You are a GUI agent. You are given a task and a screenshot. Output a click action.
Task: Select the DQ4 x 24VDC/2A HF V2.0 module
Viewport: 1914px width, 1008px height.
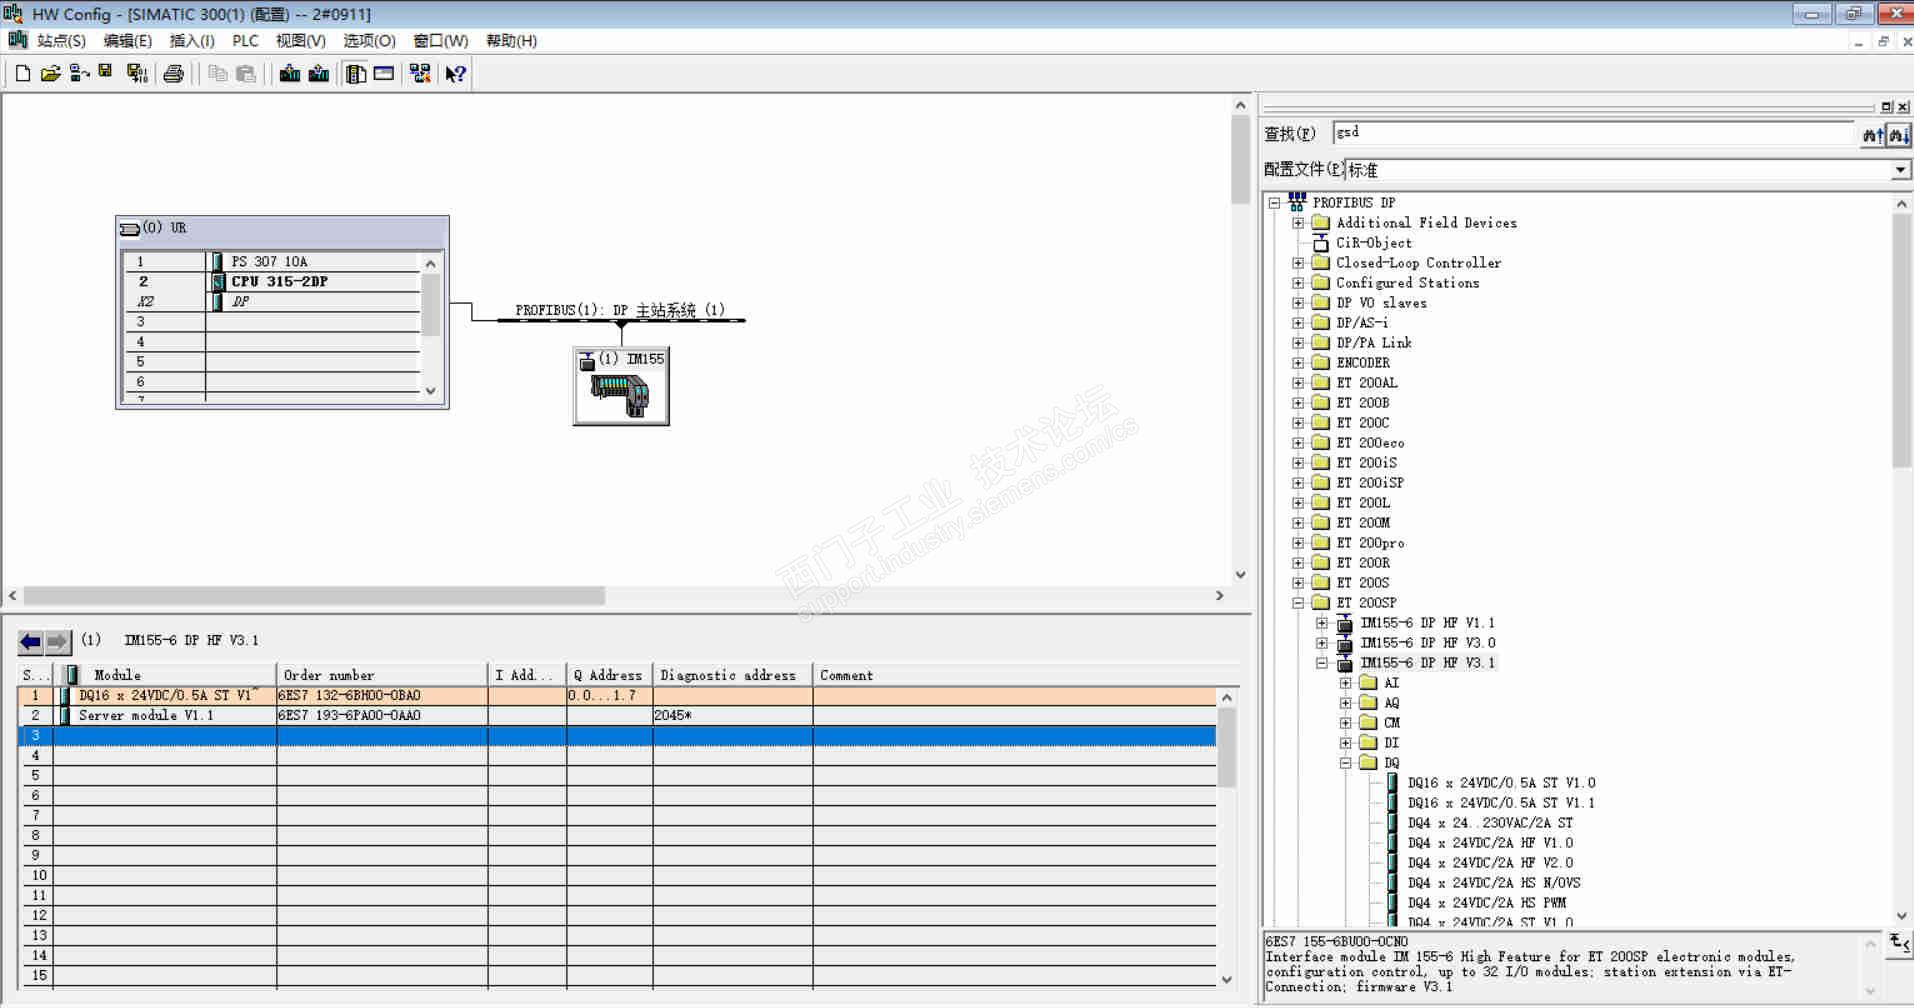click(x=1490, y=863)
